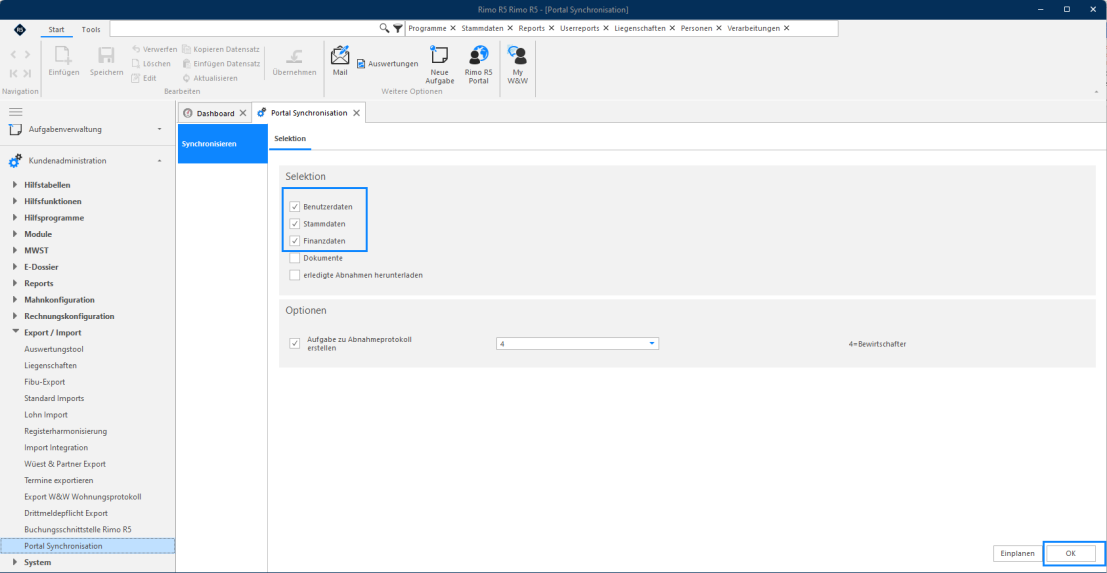
Task: Toggle the hamburger sidebar menu
Action: 16,112
